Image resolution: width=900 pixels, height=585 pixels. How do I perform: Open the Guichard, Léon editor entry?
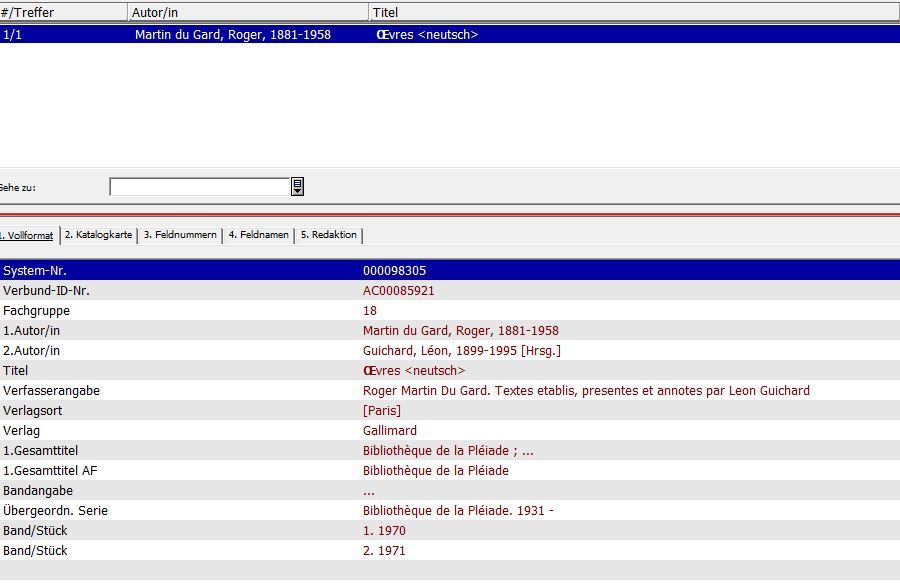(x=461, y=351)
